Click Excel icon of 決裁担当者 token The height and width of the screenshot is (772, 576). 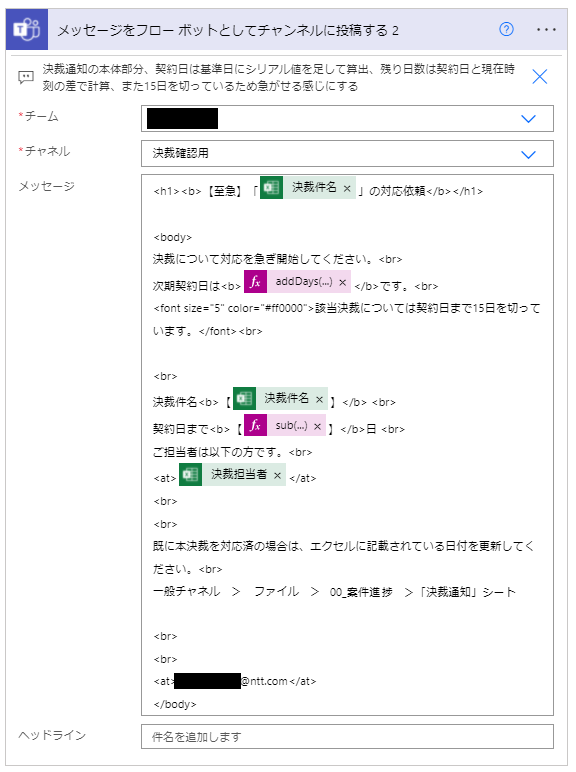[x=191, y=475]
